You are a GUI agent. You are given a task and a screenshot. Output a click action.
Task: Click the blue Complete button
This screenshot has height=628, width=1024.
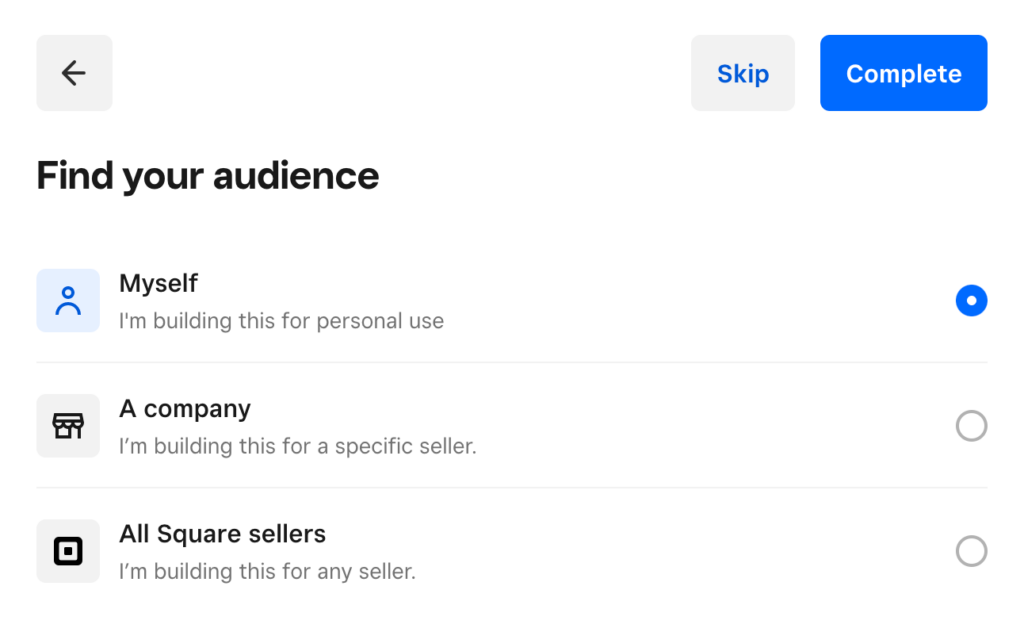point(903,73)
